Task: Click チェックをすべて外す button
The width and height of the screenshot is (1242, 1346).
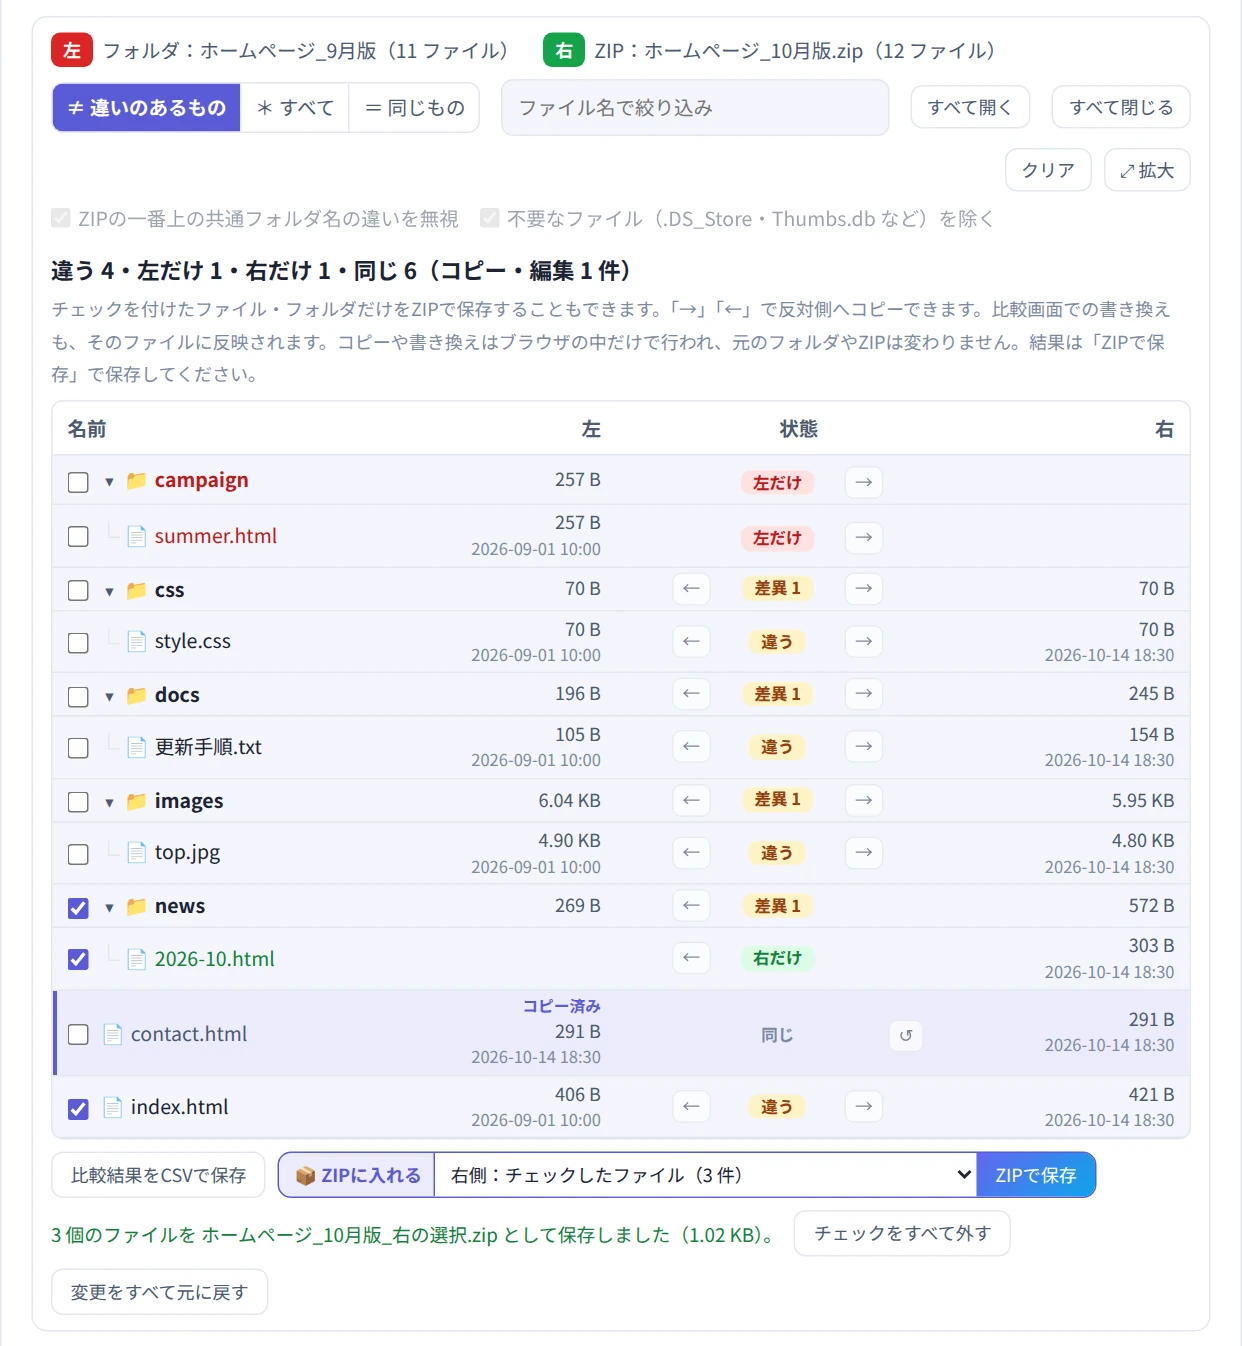Action: [x=902, y=1233]
